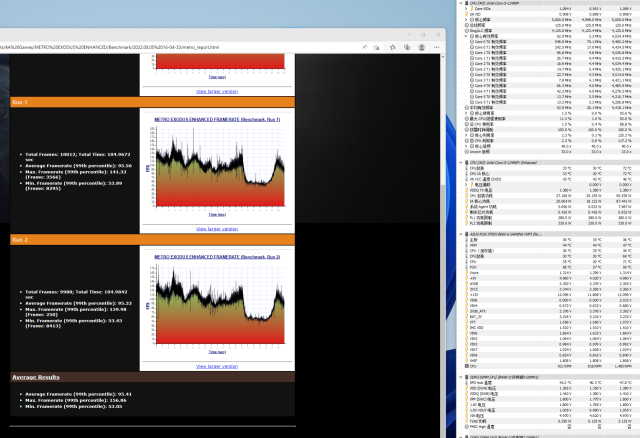Image resolution: width=640 pixels, height=438 pixels.
Task: Click the voltage icon on +12V row
Action: 467,295
